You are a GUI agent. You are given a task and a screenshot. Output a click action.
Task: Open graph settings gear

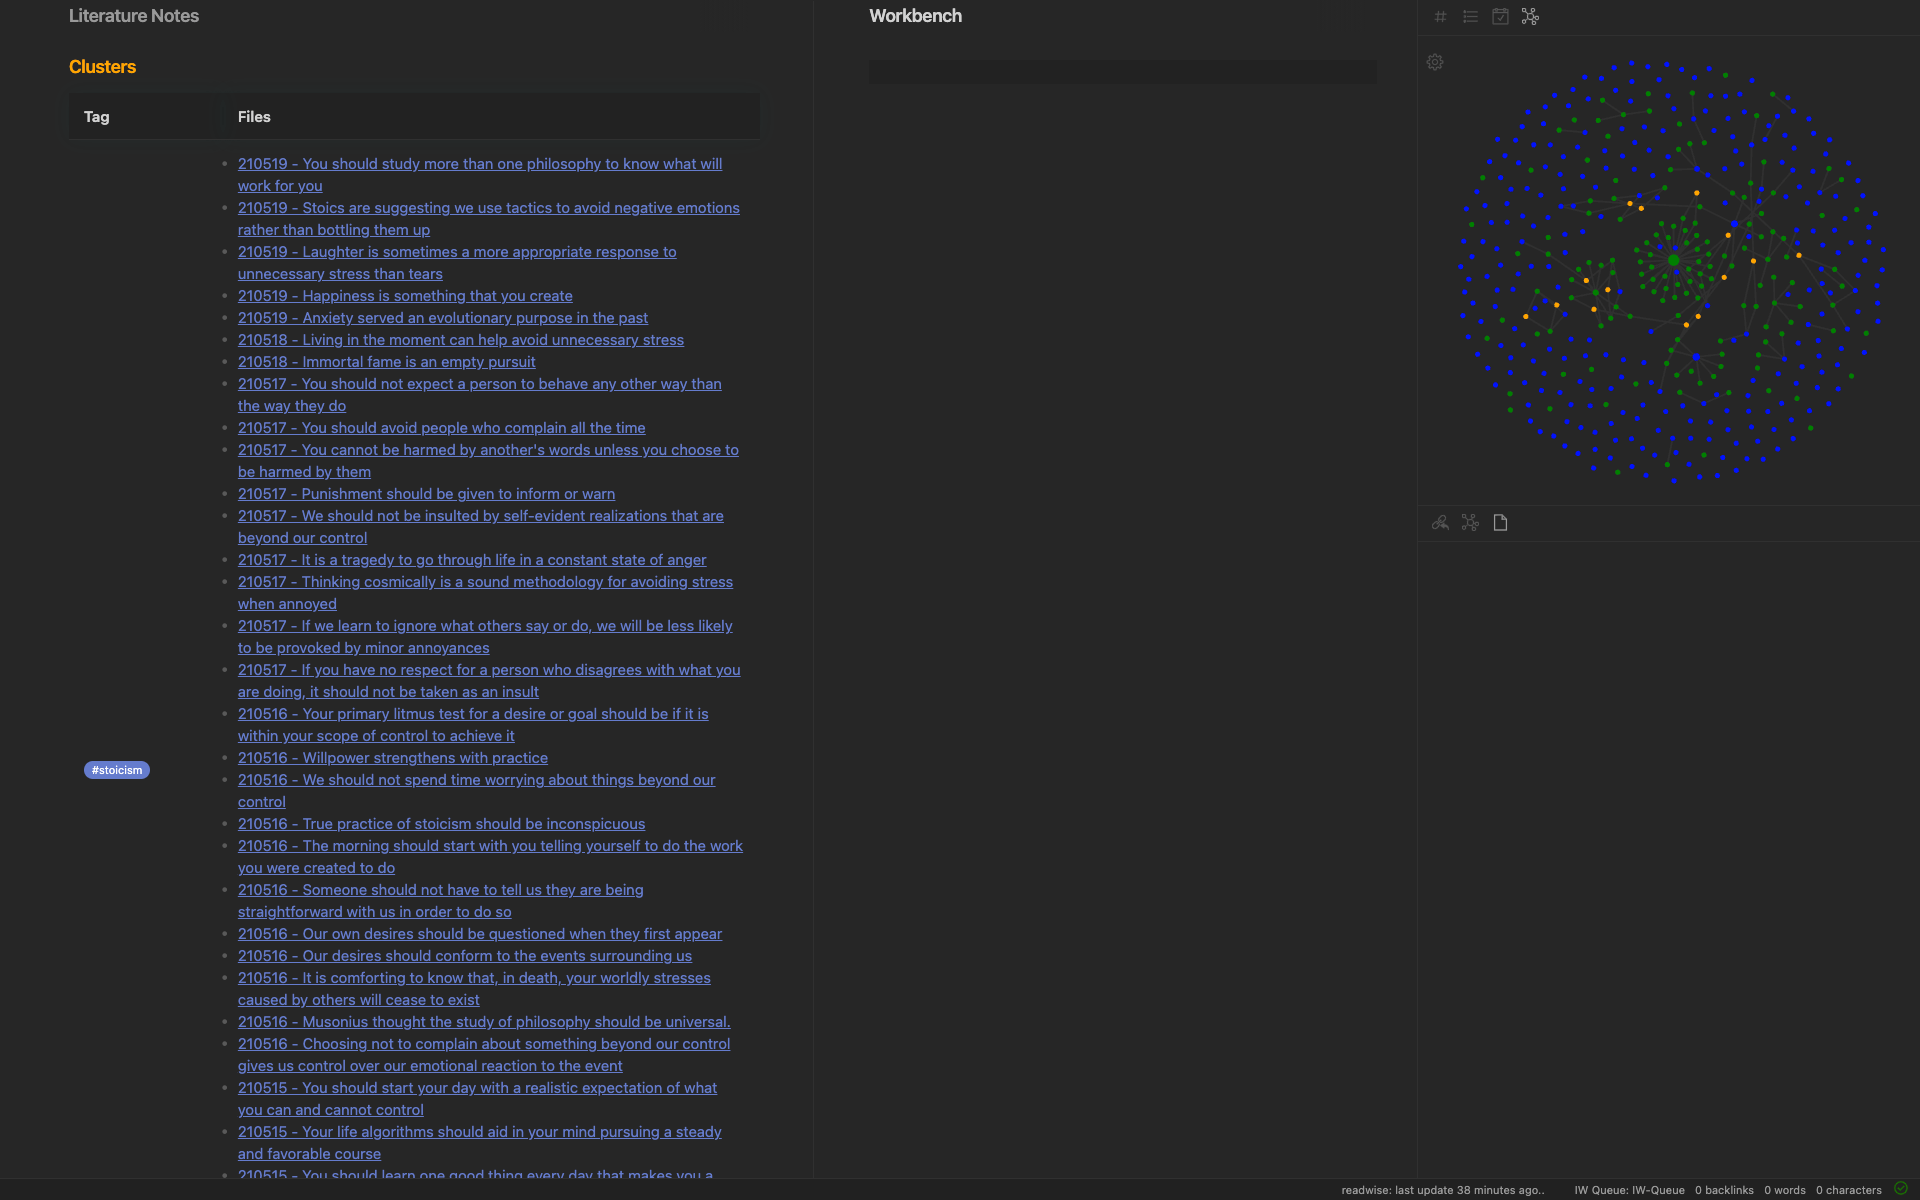1435,62
